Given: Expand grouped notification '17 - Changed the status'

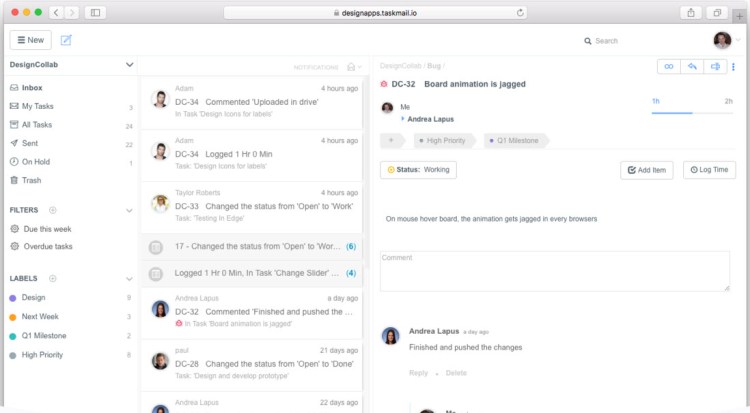Looking at the screenshot, I should coord(252,246).
